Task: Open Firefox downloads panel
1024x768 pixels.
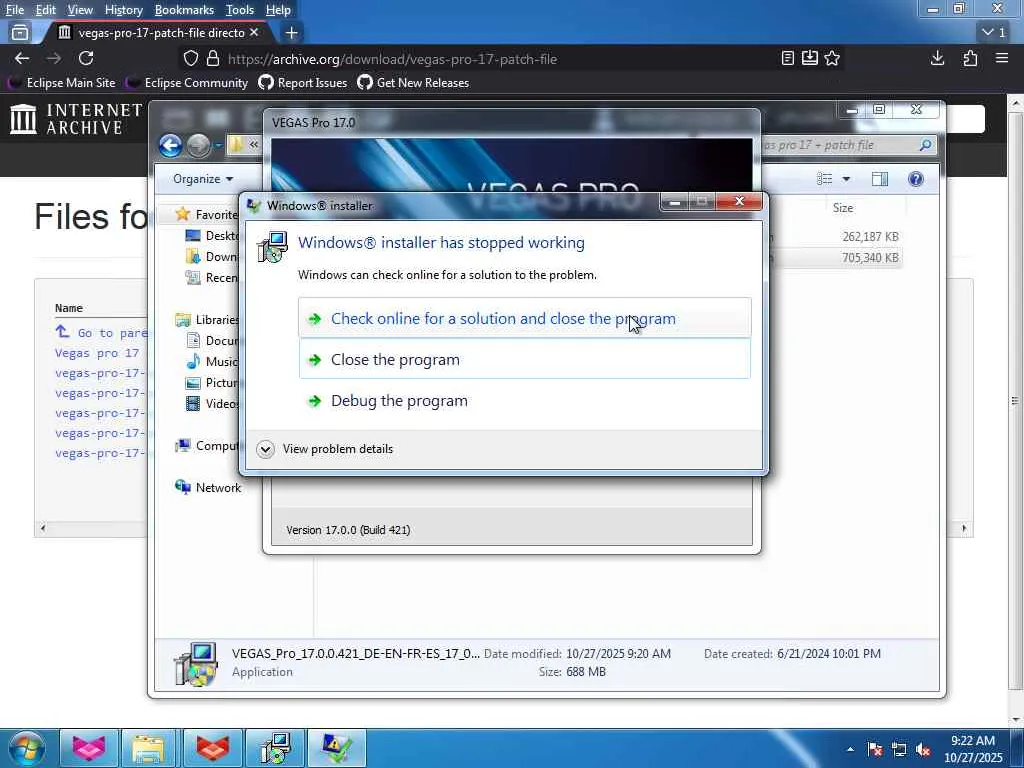Action: pyautogui.click(x=937, y=58)
